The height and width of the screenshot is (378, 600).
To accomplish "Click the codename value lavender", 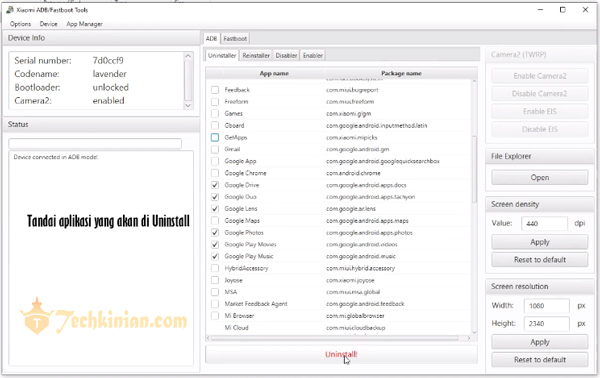I will 109,74.
